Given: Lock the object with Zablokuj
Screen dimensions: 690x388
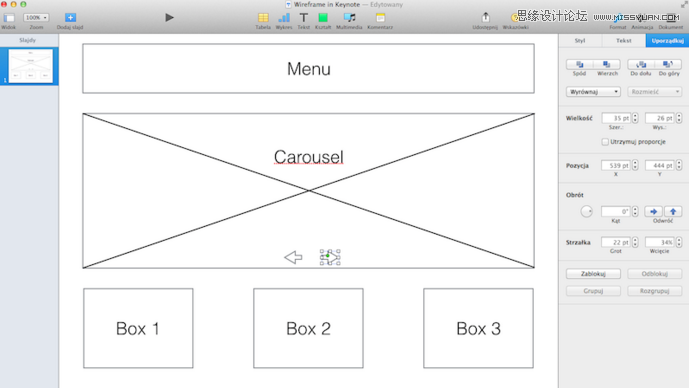Looking at the screenshot, I should pos(593,274).
